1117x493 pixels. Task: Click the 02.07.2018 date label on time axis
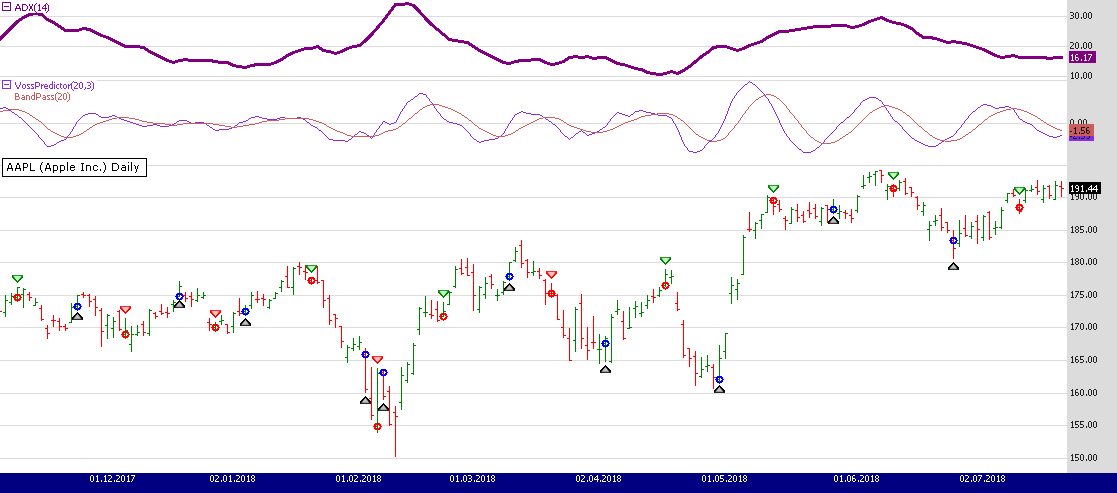click(981, 479)
